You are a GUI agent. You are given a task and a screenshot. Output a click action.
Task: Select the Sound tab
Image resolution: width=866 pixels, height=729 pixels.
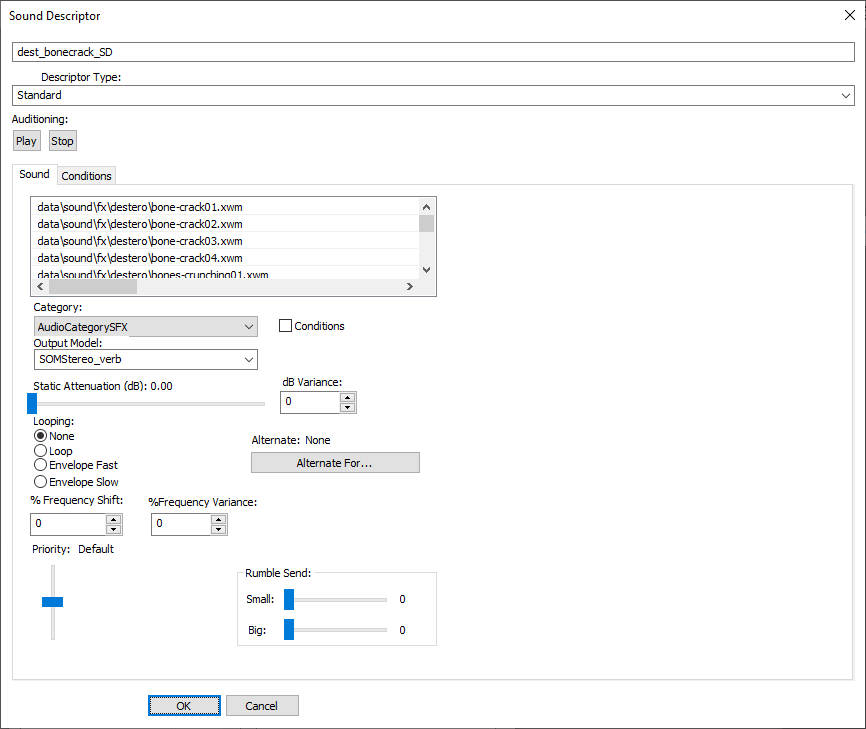[34, 174]
